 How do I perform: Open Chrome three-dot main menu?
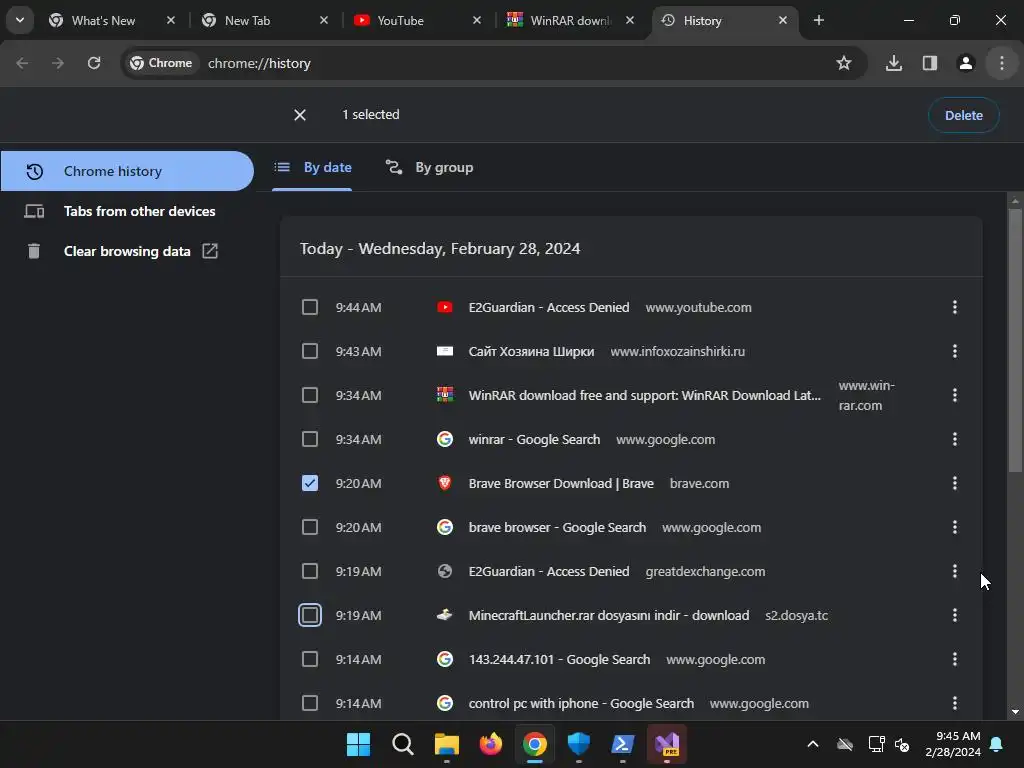pyautogui.click(x=1001, y=63)
